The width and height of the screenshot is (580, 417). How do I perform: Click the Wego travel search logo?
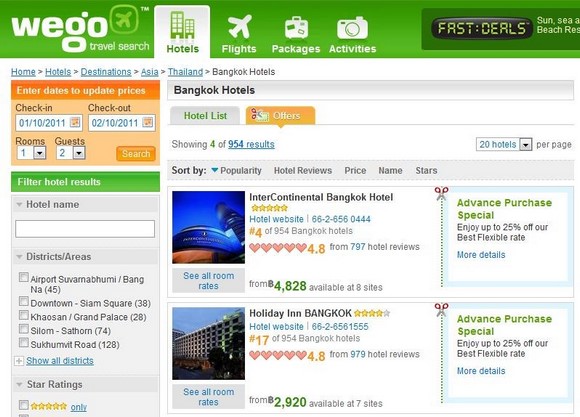(x=80, y=29)
